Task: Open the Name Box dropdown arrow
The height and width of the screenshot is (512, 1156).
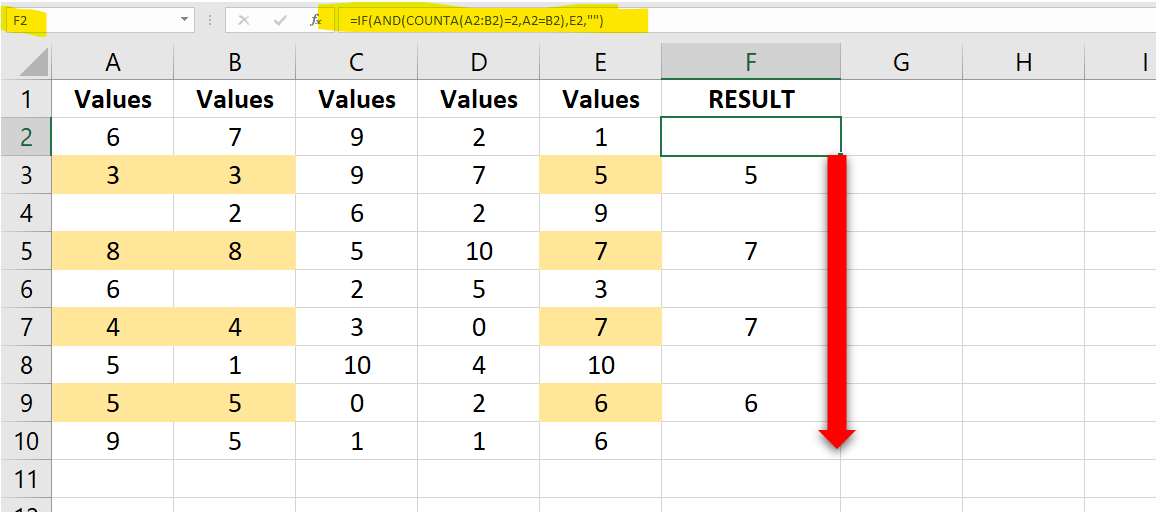Action: click(184, 21)
